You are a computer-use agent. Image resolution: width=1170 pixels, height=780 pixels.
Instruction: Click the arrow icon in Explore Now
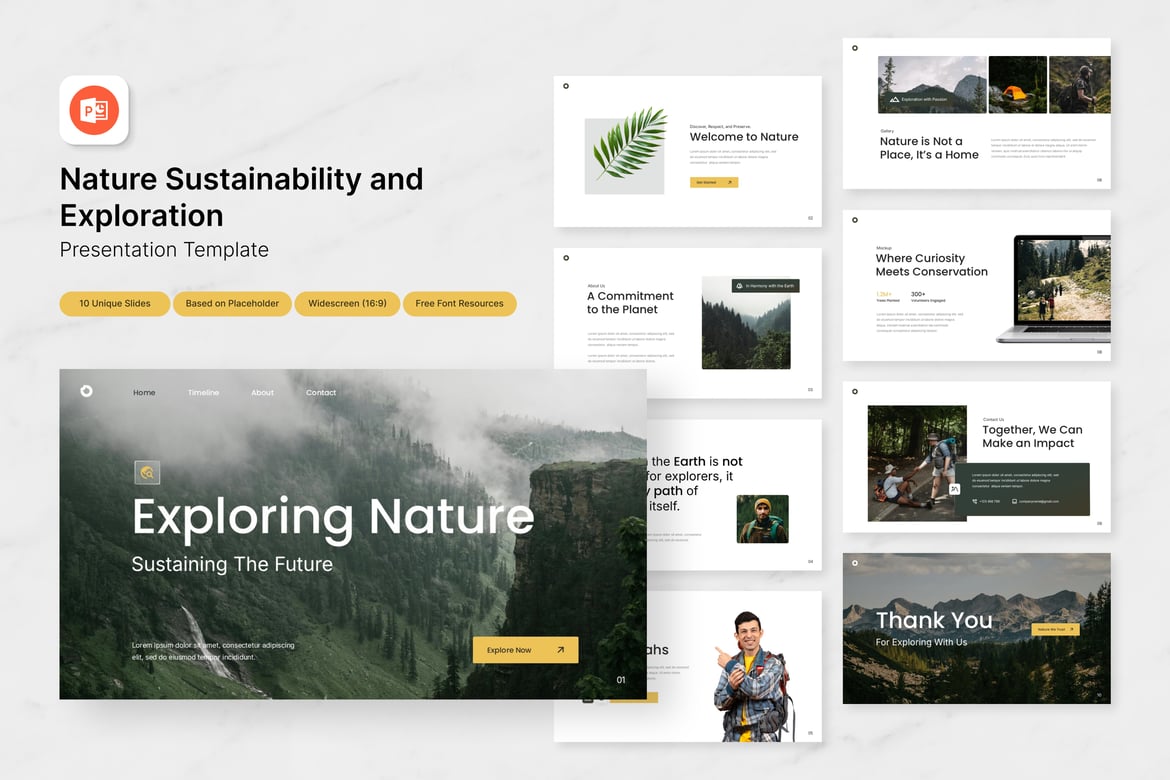(560, 650)
